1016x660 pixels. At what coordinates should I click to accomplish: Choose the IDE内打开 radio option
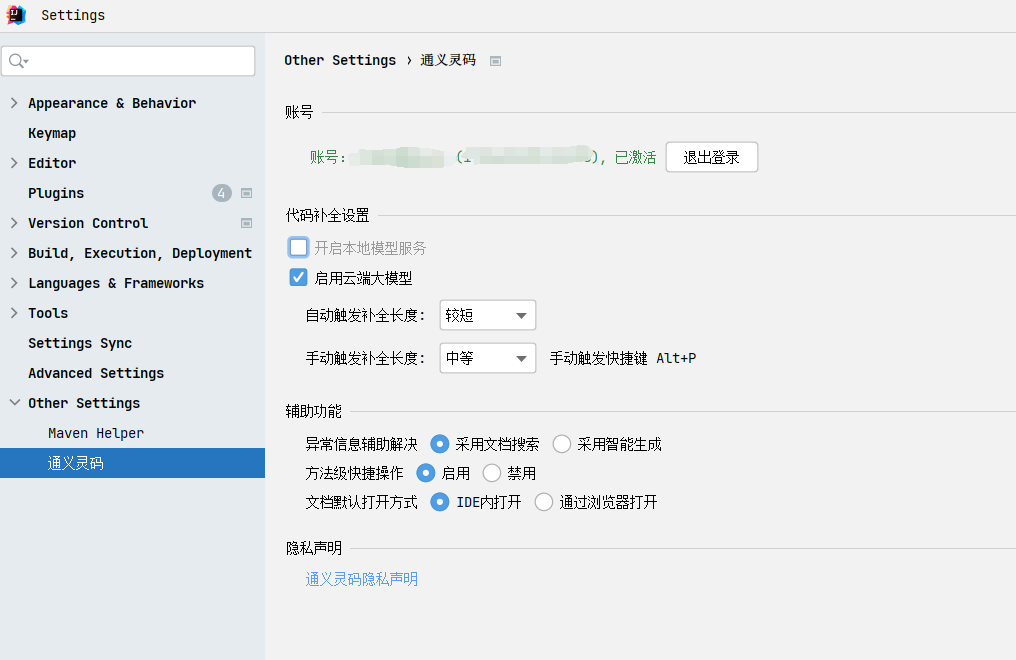pyautogui.click(x=440, y=502)
